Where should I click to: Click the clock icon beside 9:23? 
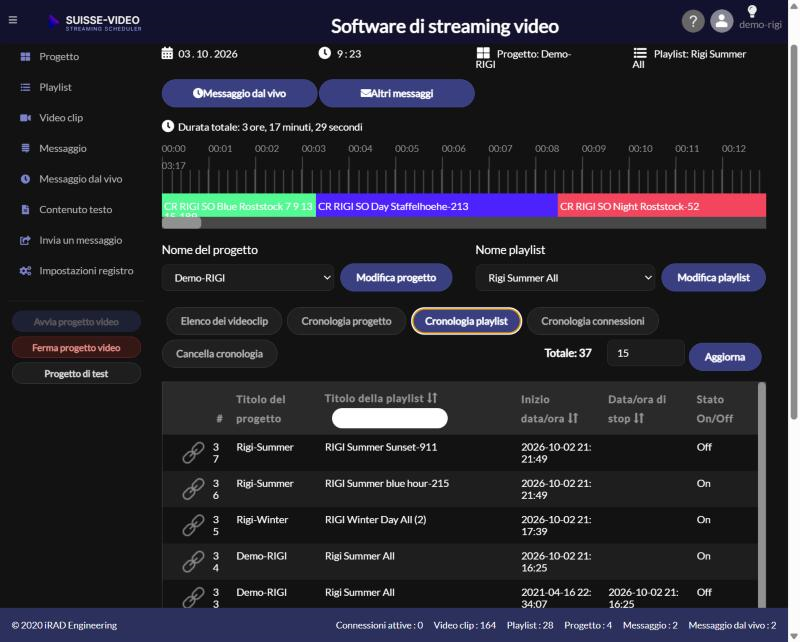coord(324,53)
